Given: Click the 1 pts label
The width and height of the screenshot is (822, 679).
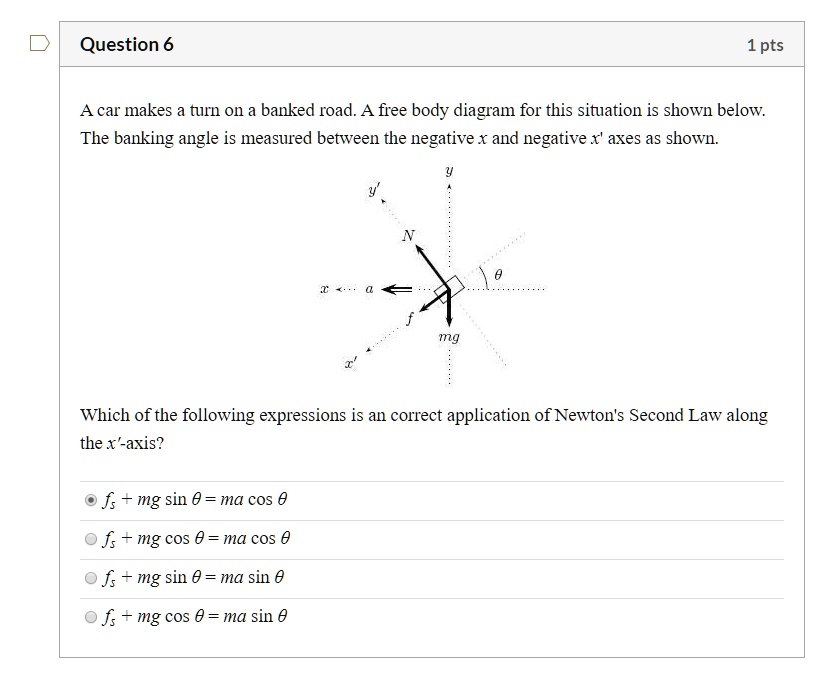Looking at the screenshot, I should [768, 44].
